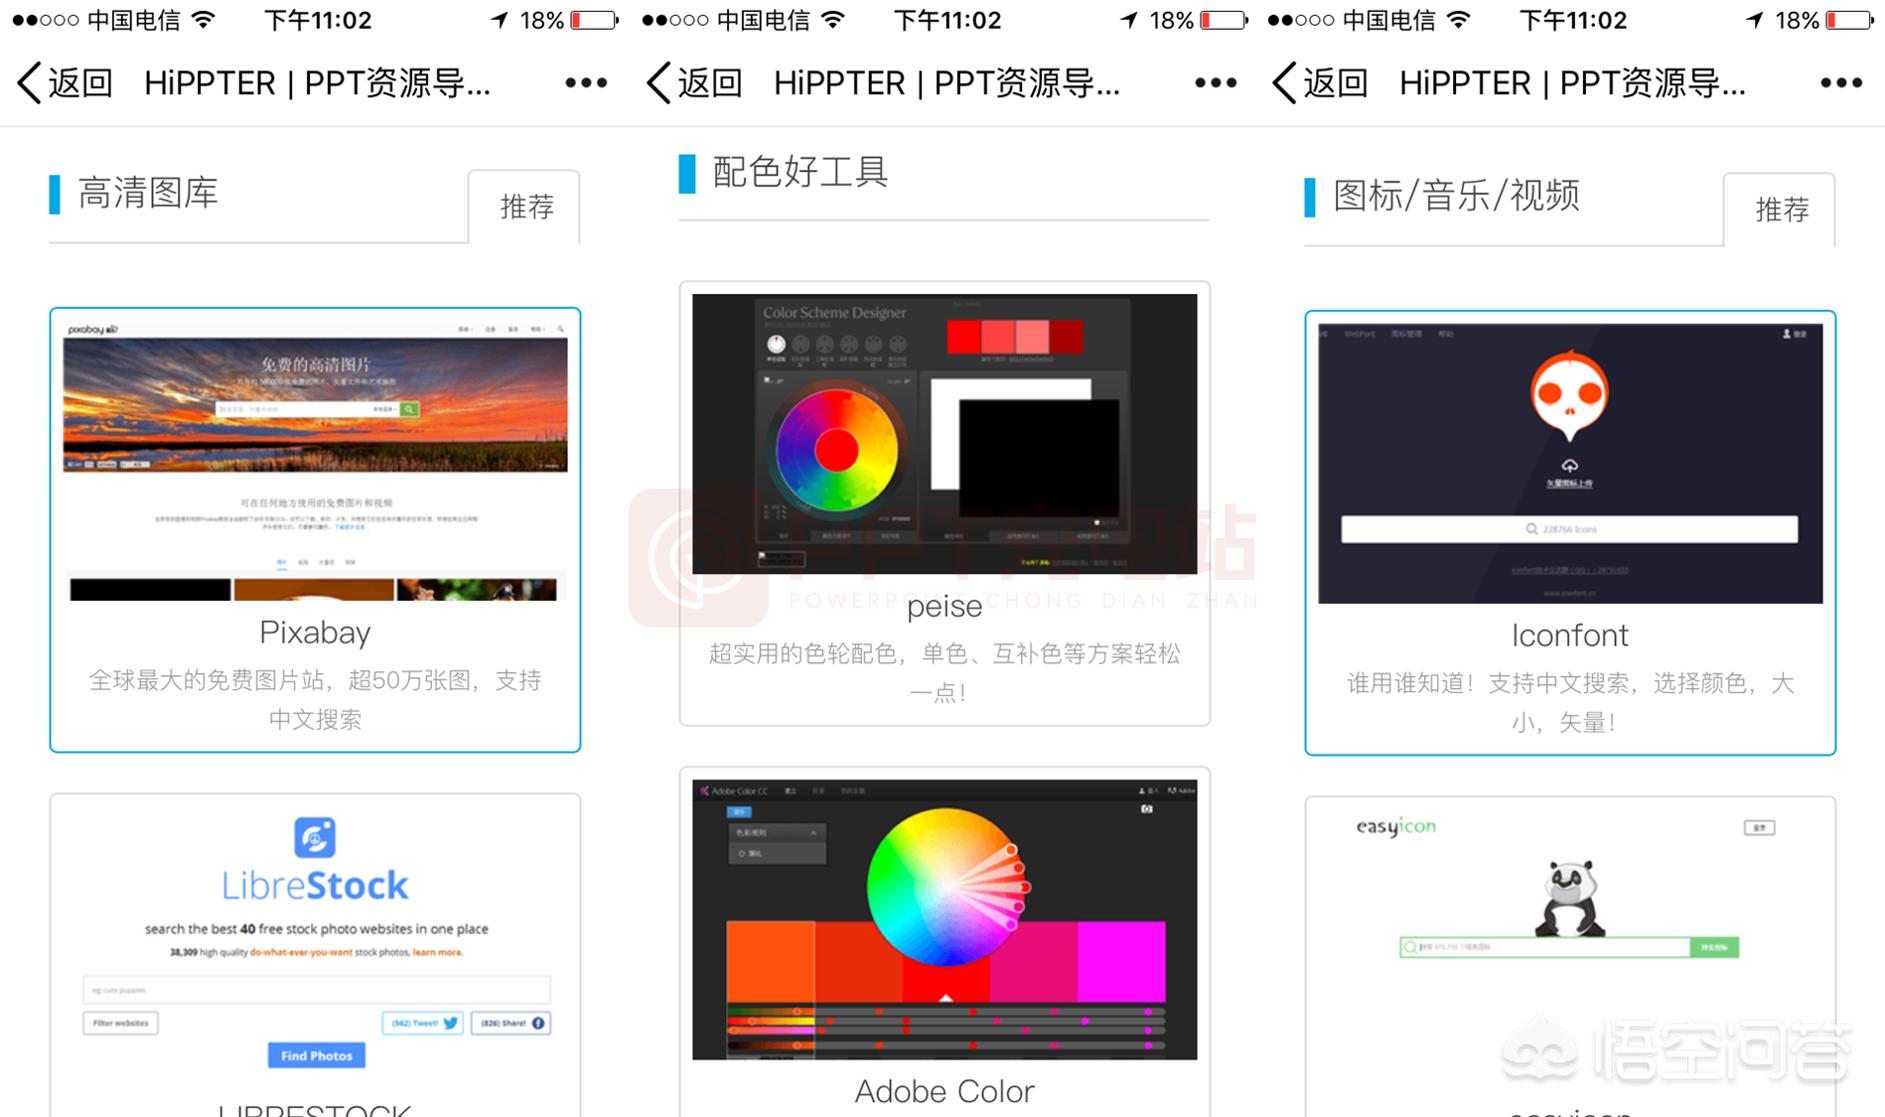Click the 图标/音乐/视频 section heading
The width and height of the screenshot is (1885, 1117).
pyautogui.click(x=1456, y=196)
